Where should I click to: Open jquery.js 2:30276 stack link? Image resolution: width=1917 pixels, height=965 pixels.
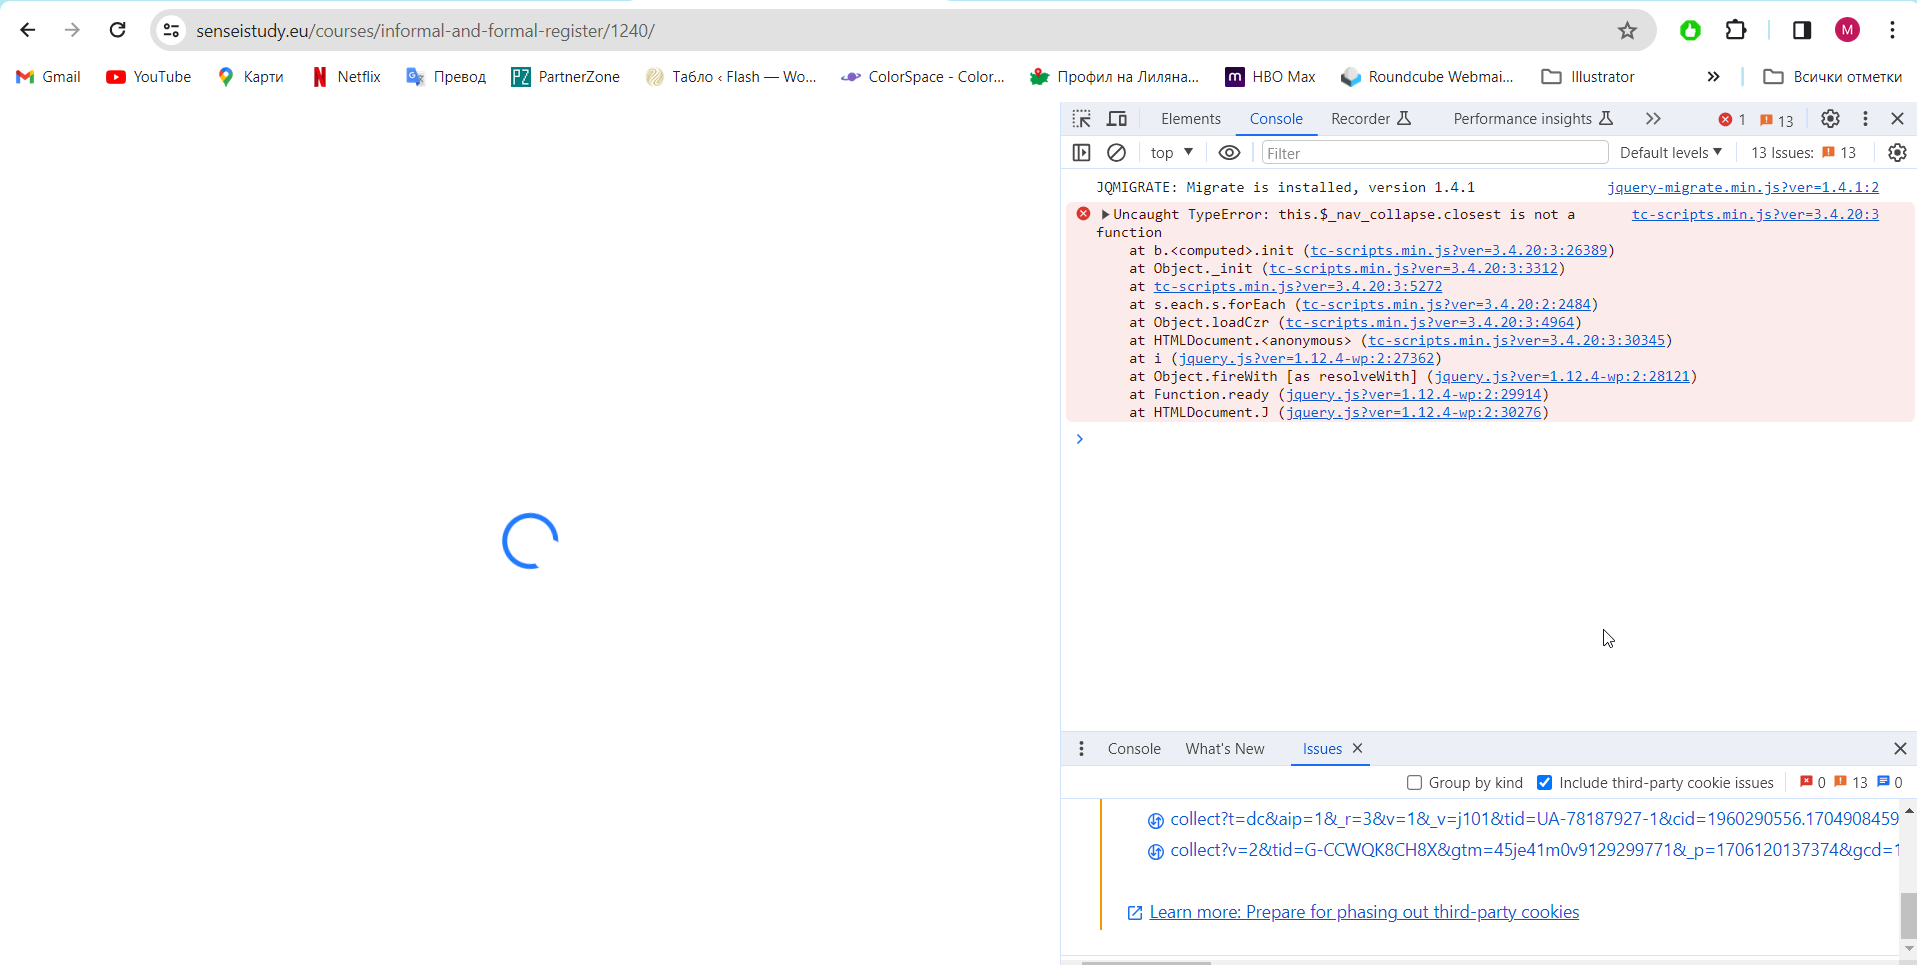pos(1414,412)
